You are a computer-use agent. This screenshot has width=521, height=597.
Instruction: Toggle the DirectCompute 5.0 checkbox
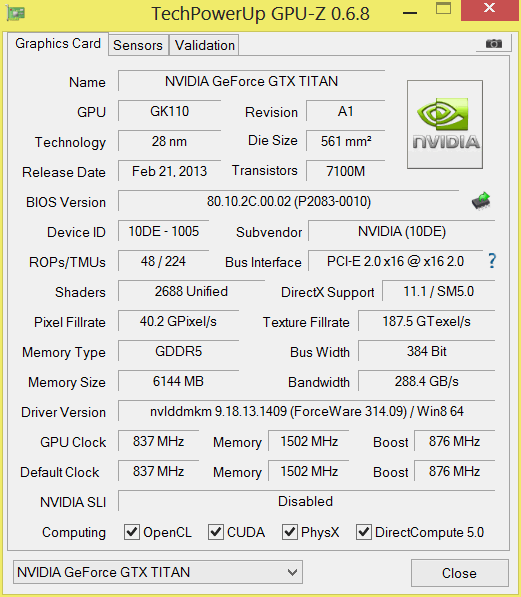(364, 532)
